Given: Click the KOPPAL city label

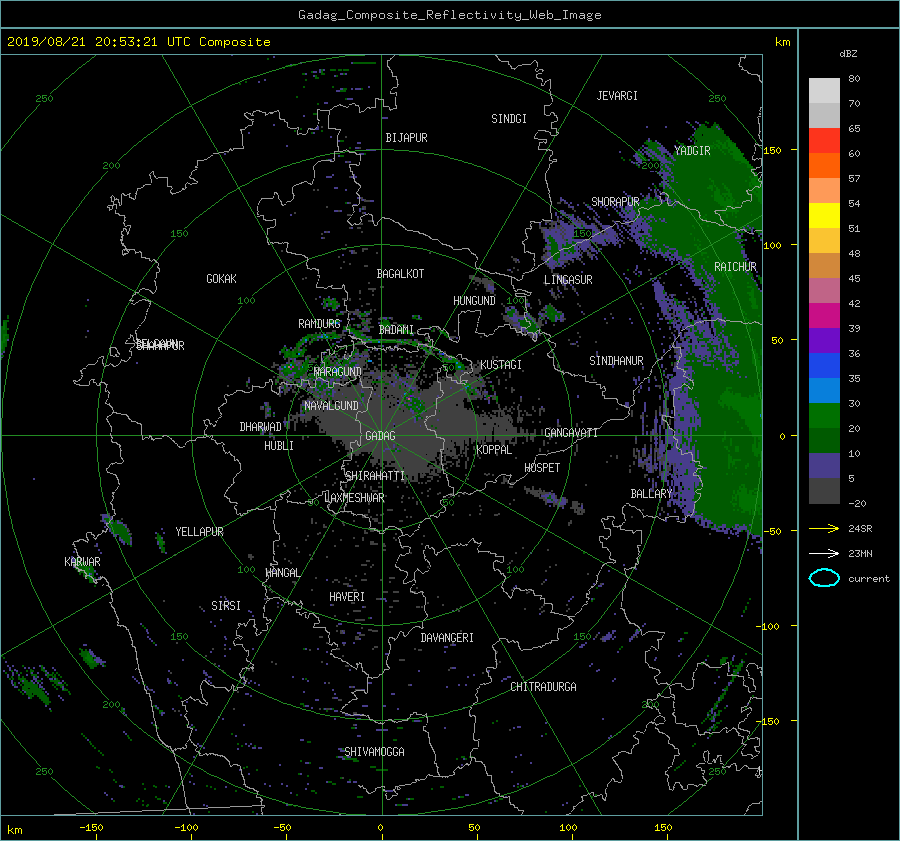Looking at the screenshot, I should pos(494,449).
